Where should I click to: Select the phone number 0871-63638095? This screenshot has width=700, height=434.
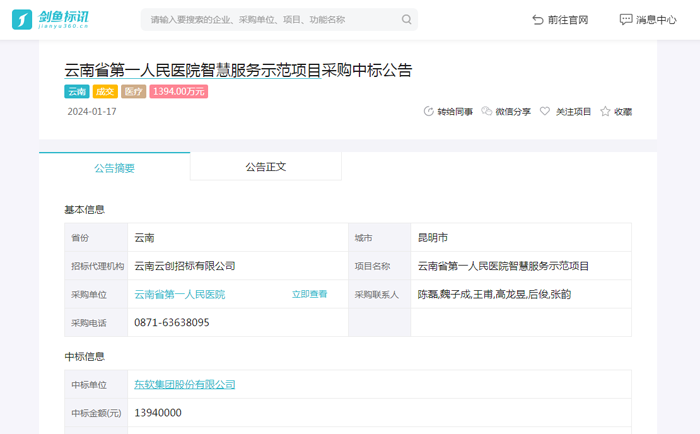tap(172, 322)
